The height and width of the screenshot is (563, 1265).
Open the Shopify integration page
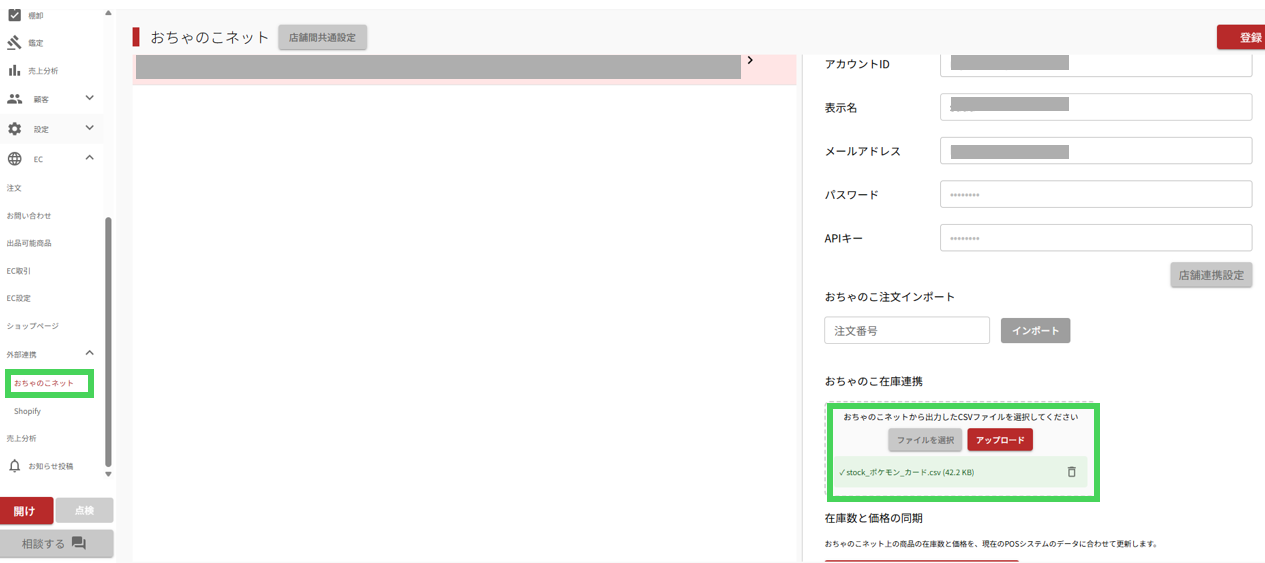[27, 411]
